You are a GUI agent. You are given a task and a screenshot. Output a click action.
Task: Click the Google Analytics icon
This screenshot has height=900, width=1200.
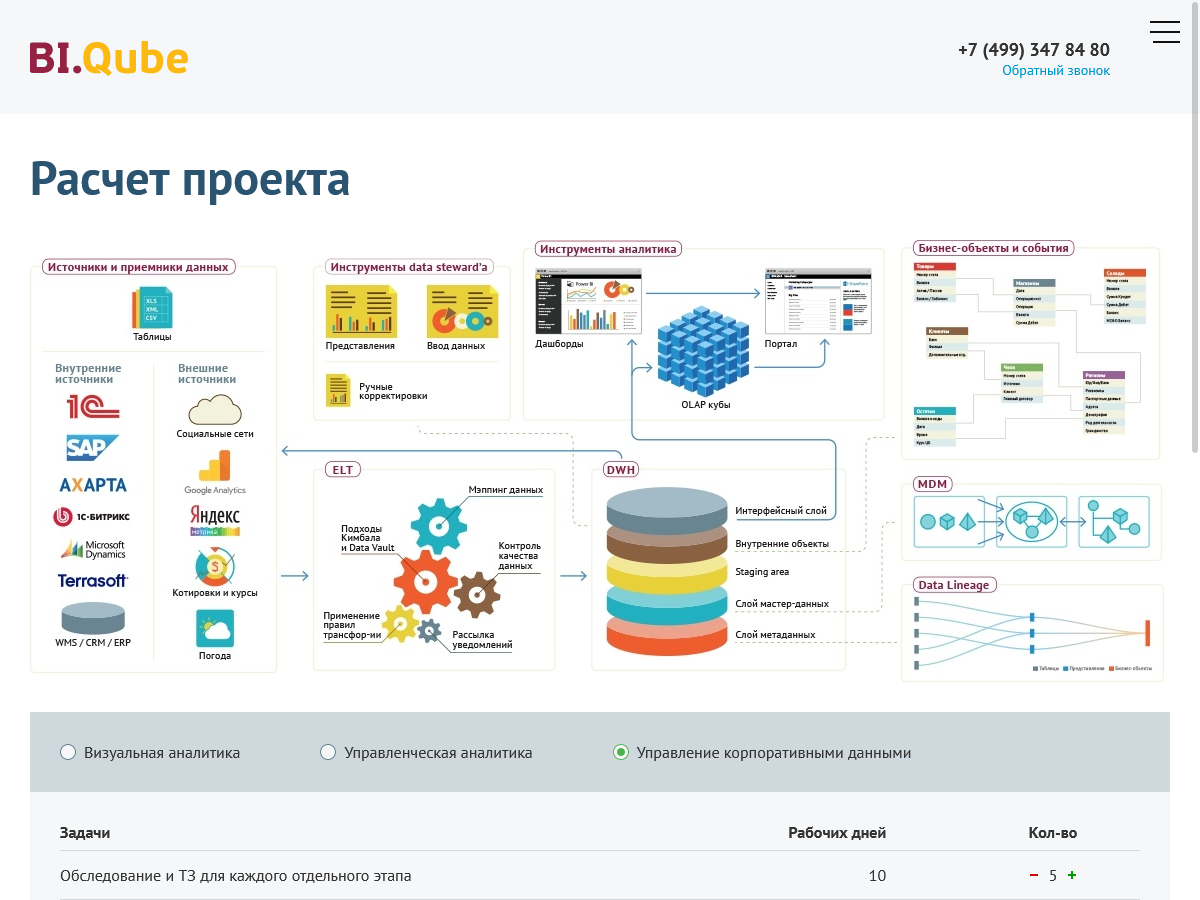[214, 467]
